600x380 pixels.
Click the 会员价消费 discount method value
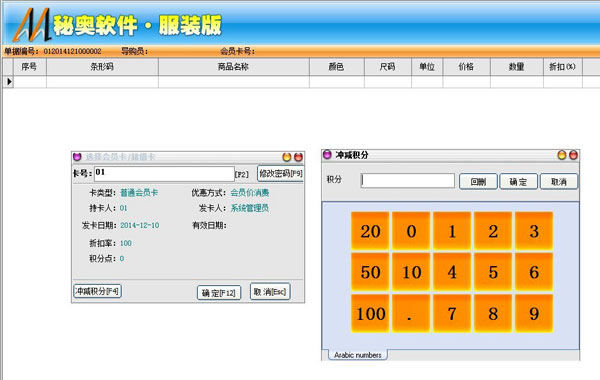click(250, 192)
